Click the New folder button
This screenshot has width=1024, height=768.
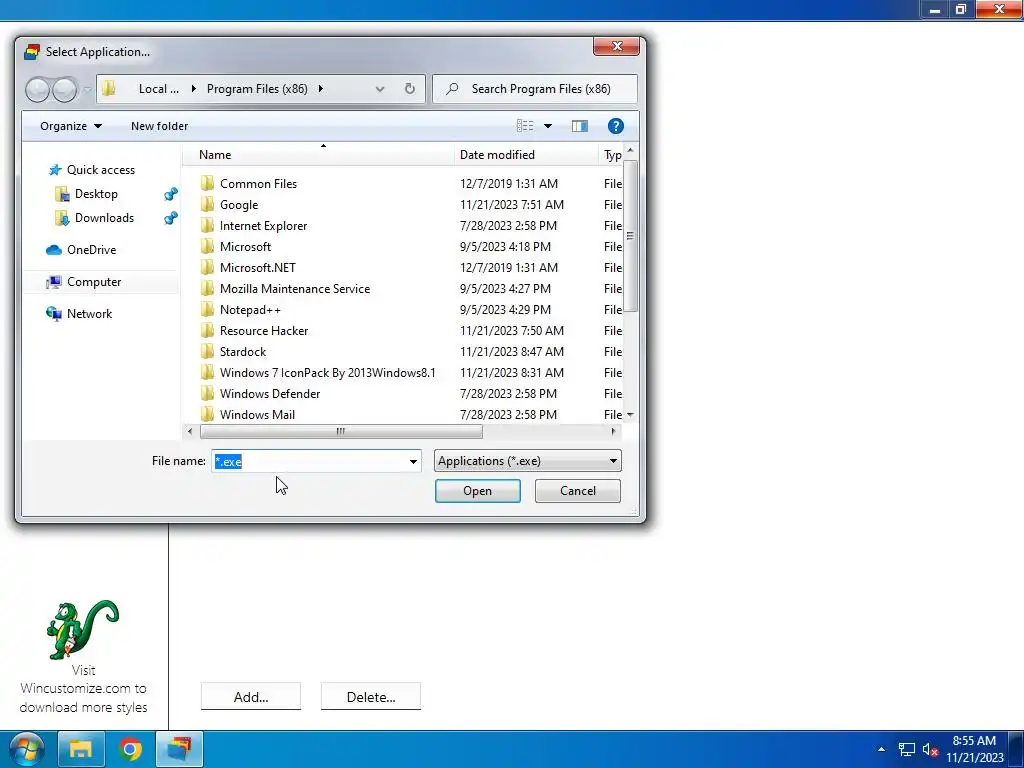tap(159, 126)
